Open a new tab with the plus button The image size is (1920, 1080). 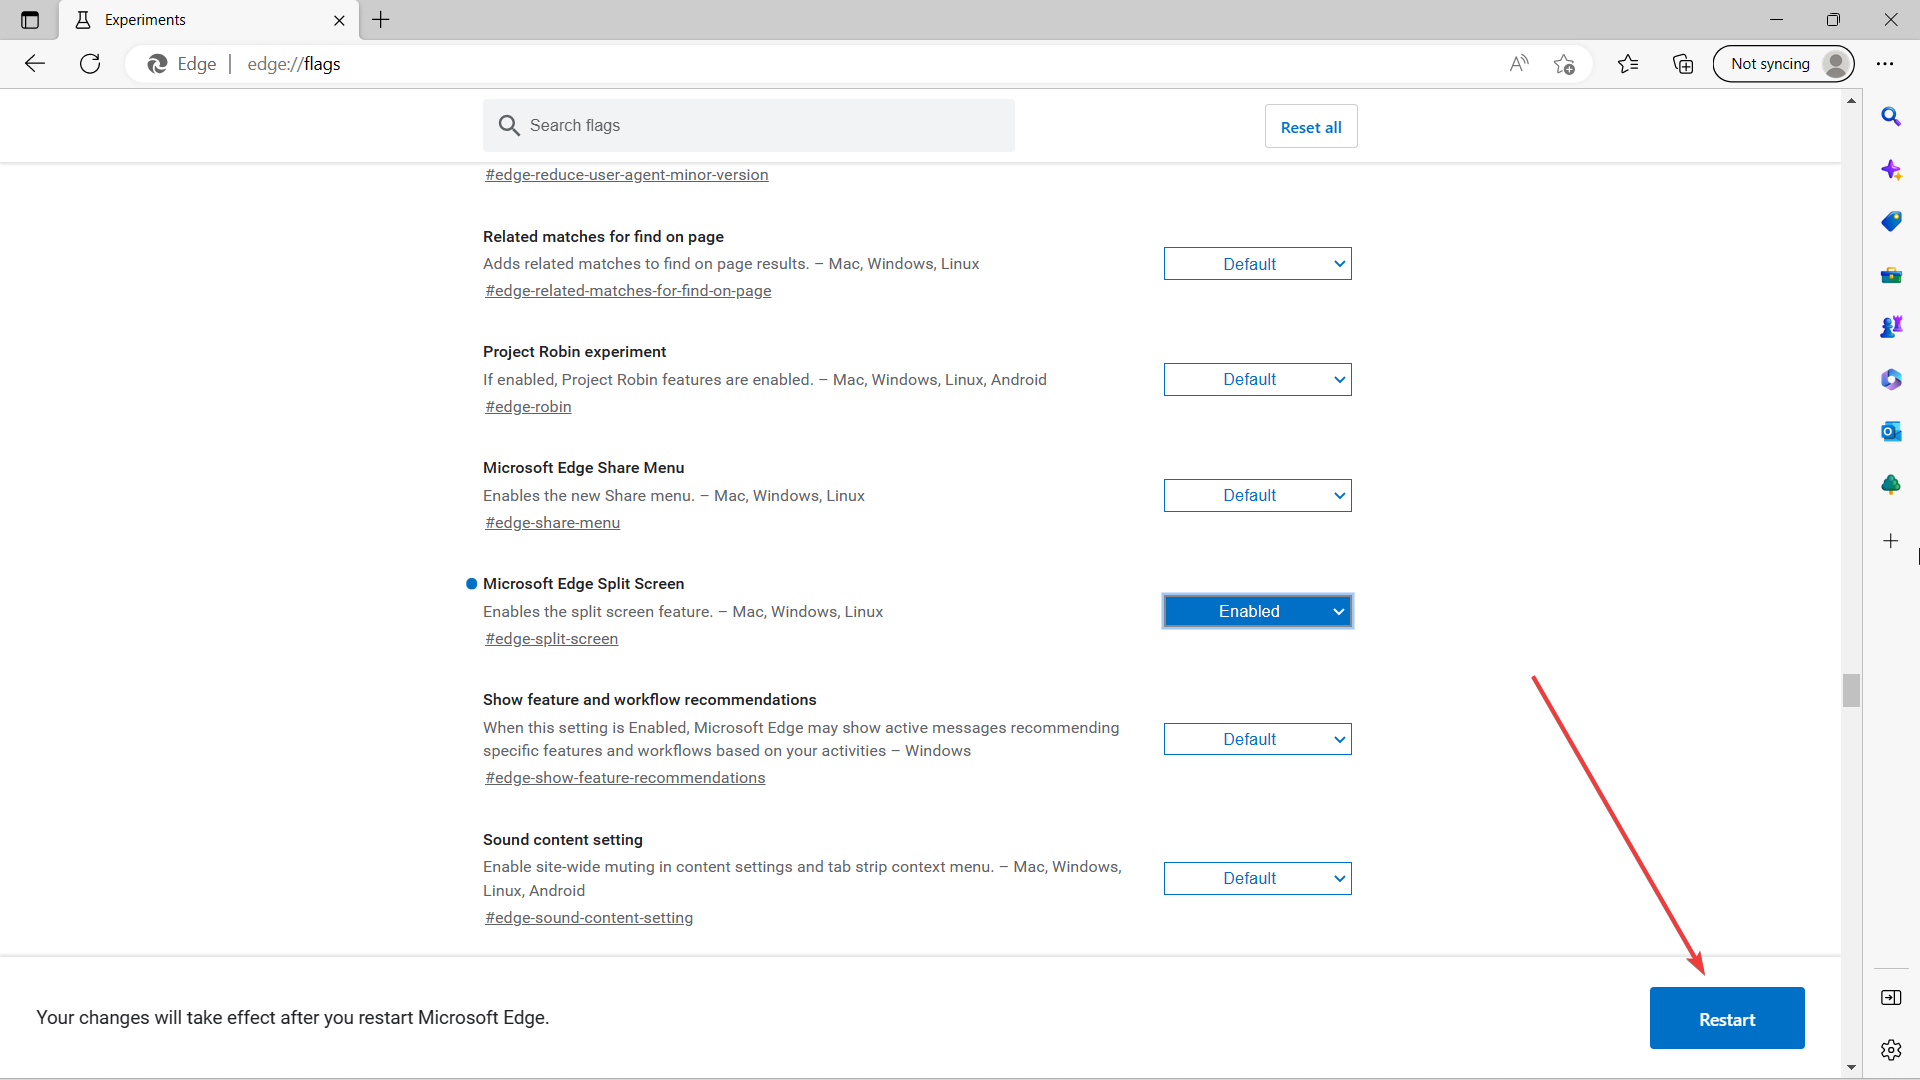tap(381, 20)
